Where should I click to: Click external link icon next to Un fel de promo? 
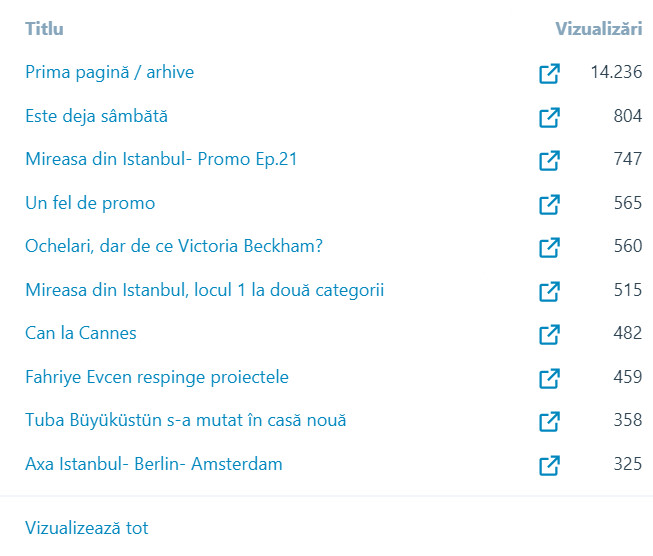pos(549,204)
